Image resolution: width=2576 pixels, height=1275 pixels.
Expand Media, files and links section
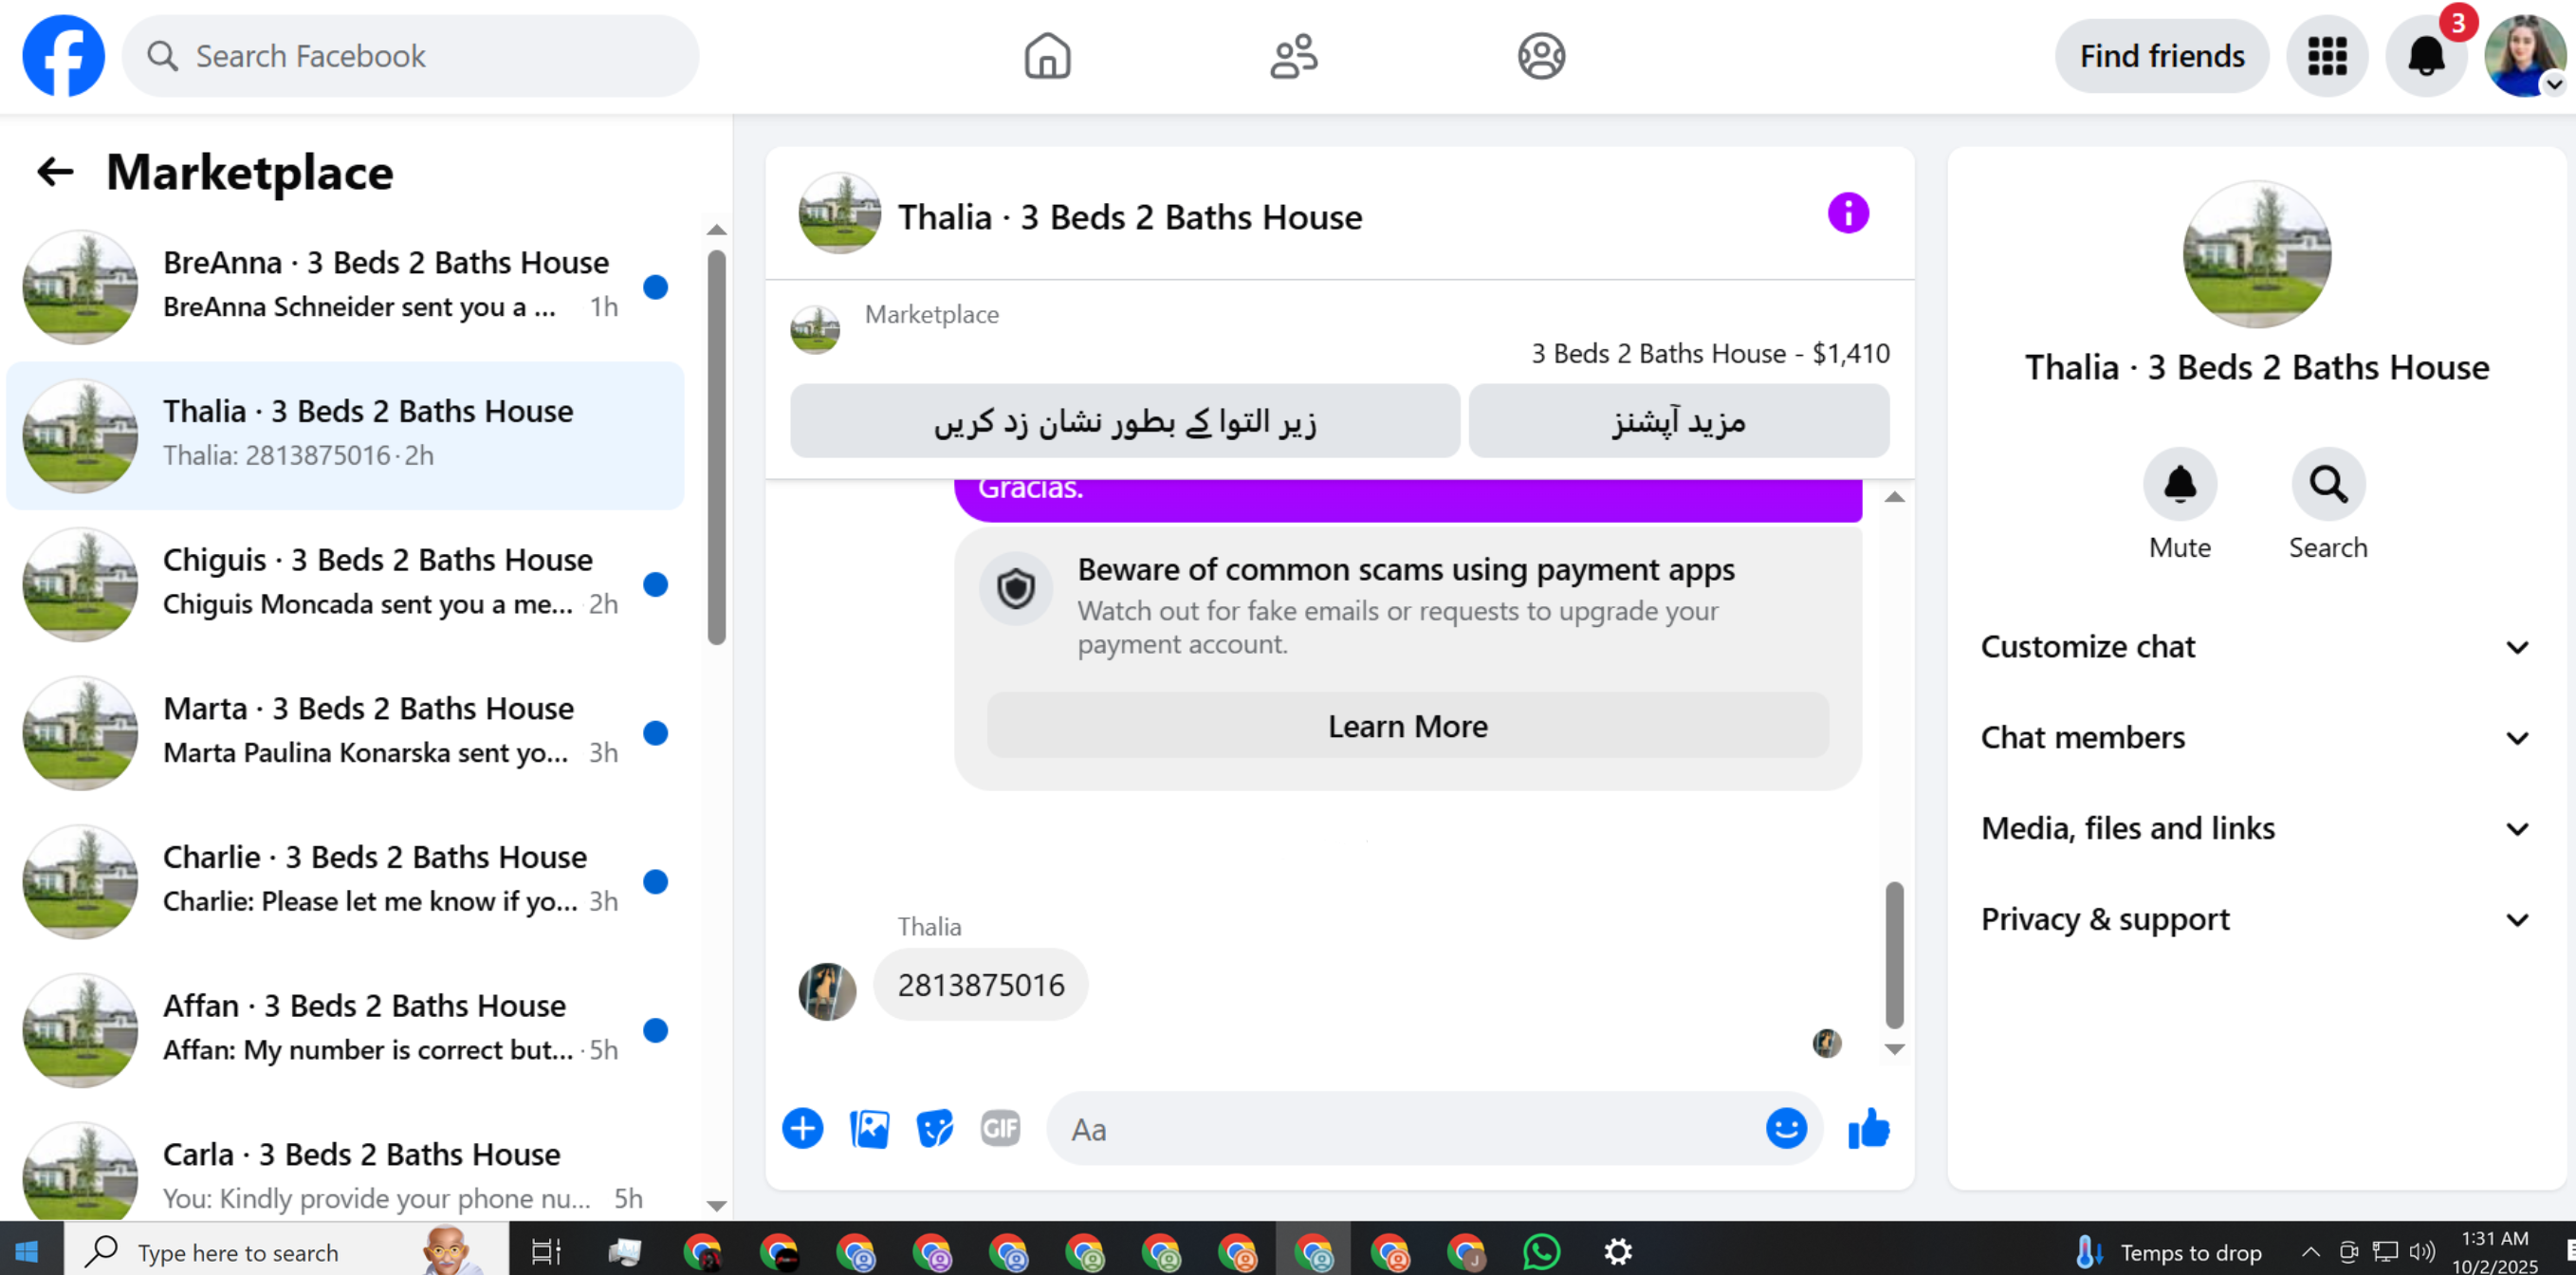pos(2255,829)
